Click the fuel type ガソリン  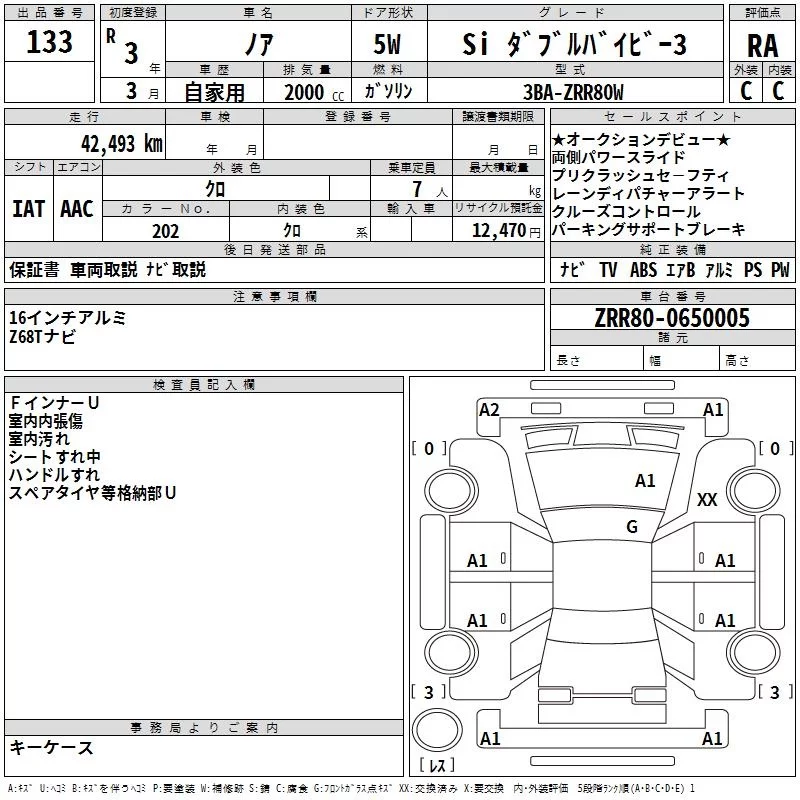point(388,91)
